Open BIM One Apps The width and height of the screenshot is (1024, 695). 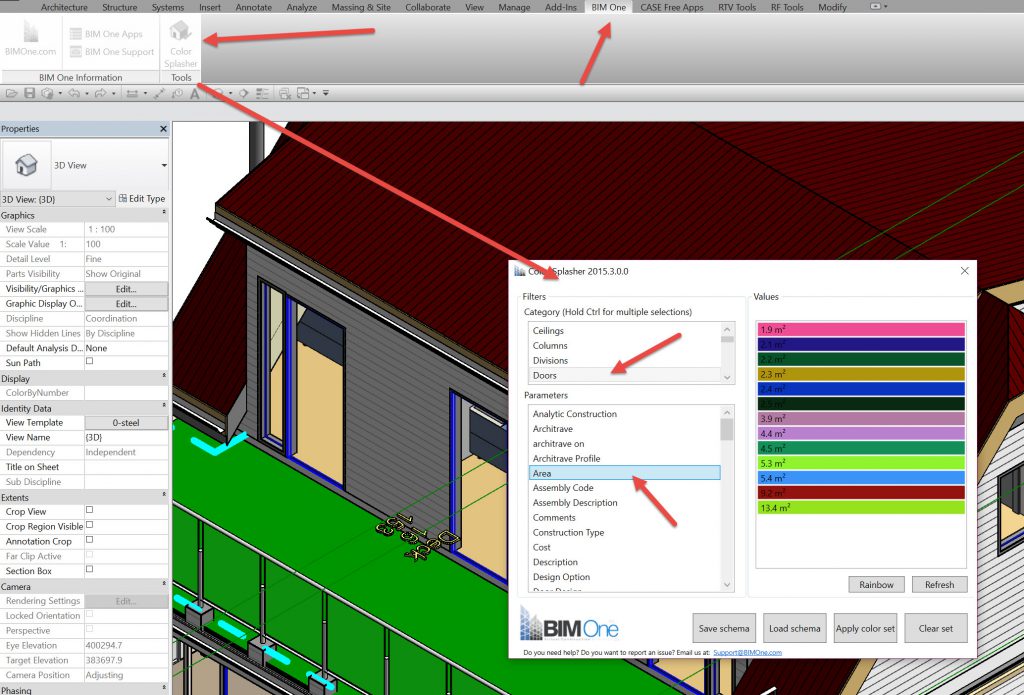(105, 34)
